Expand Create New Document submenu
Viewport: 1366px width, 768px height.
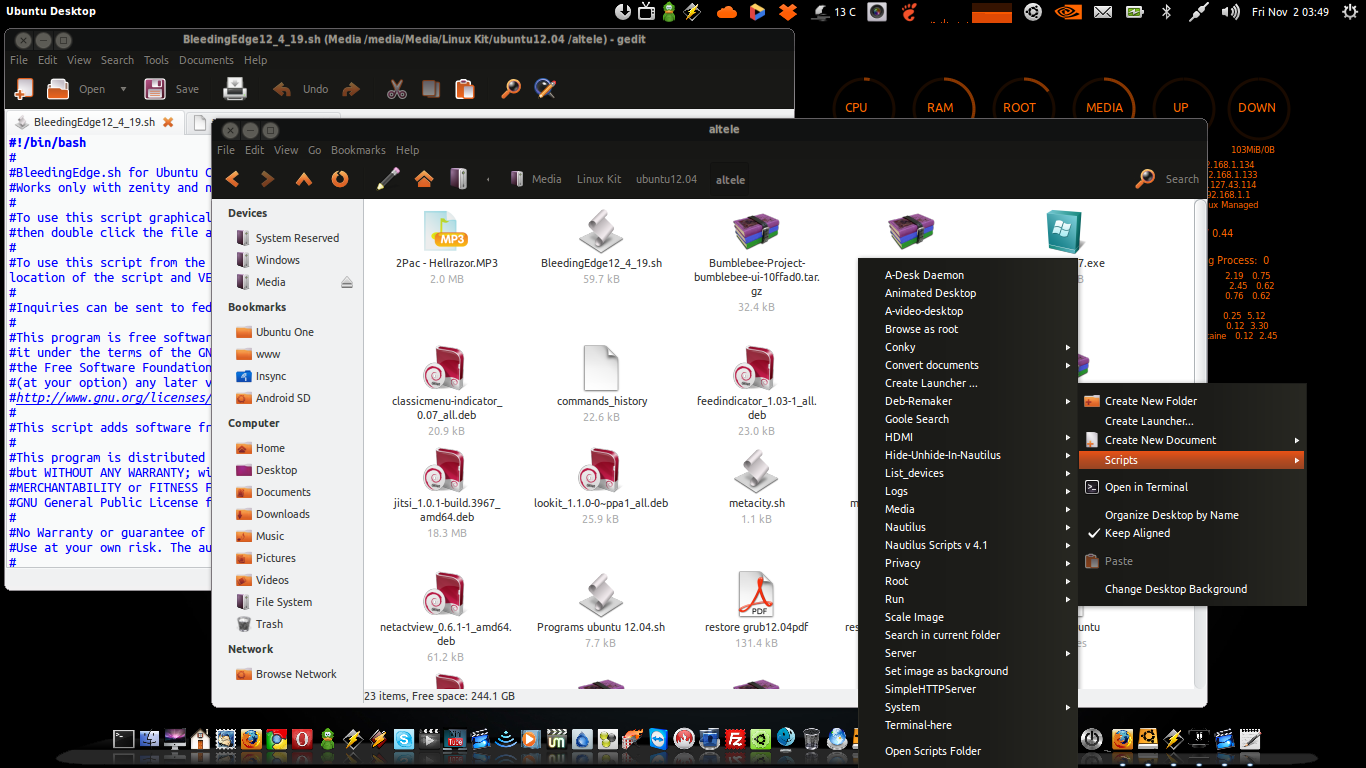pos(1192,440)
